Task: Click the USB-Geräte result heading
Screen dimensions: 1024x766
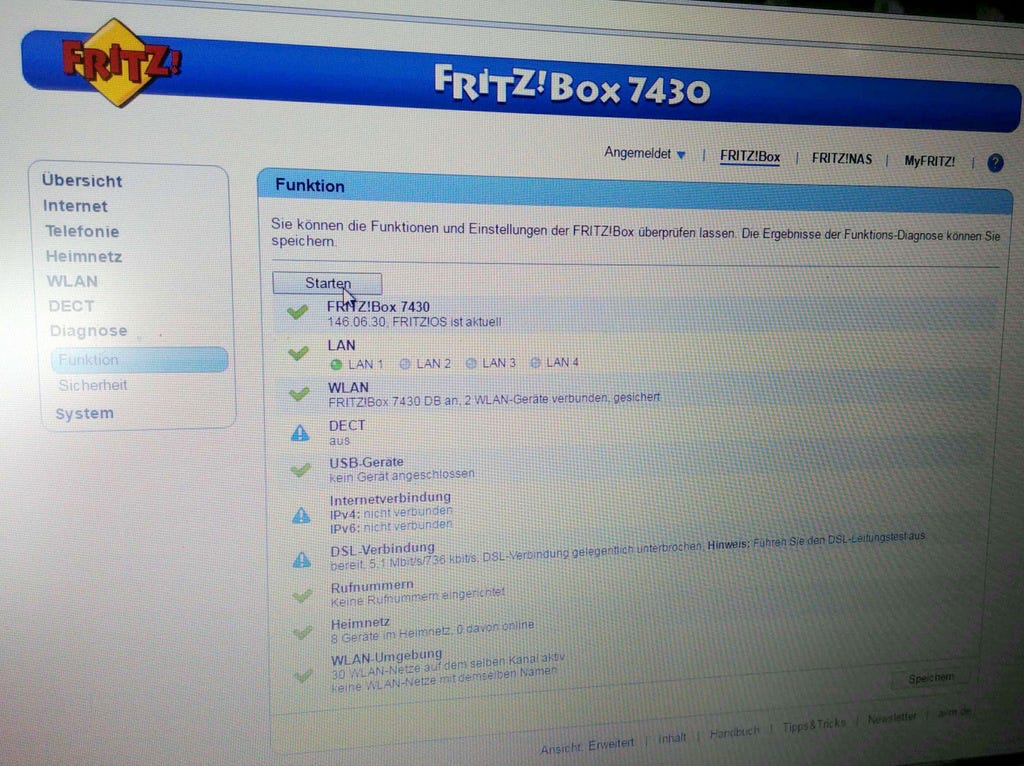Action: coord(366,462)
